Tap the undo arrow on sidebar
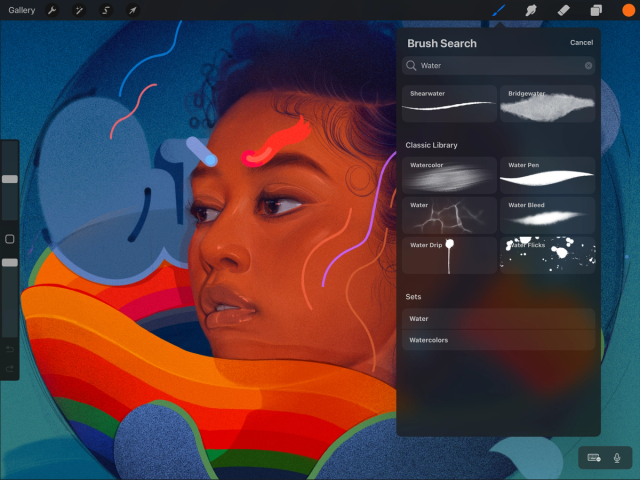640x480 pixels. (x=10, y=349)
